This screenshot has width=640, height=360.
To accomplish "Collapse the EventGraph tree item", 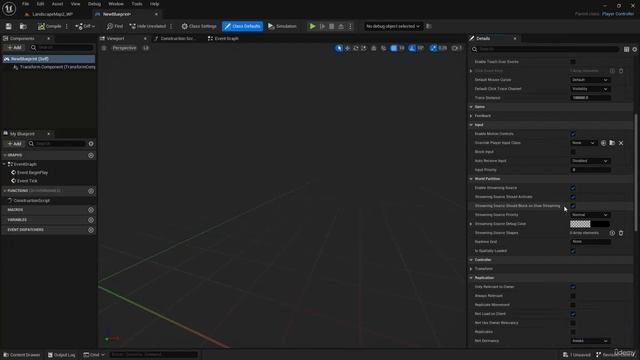I will click(4, 164).
